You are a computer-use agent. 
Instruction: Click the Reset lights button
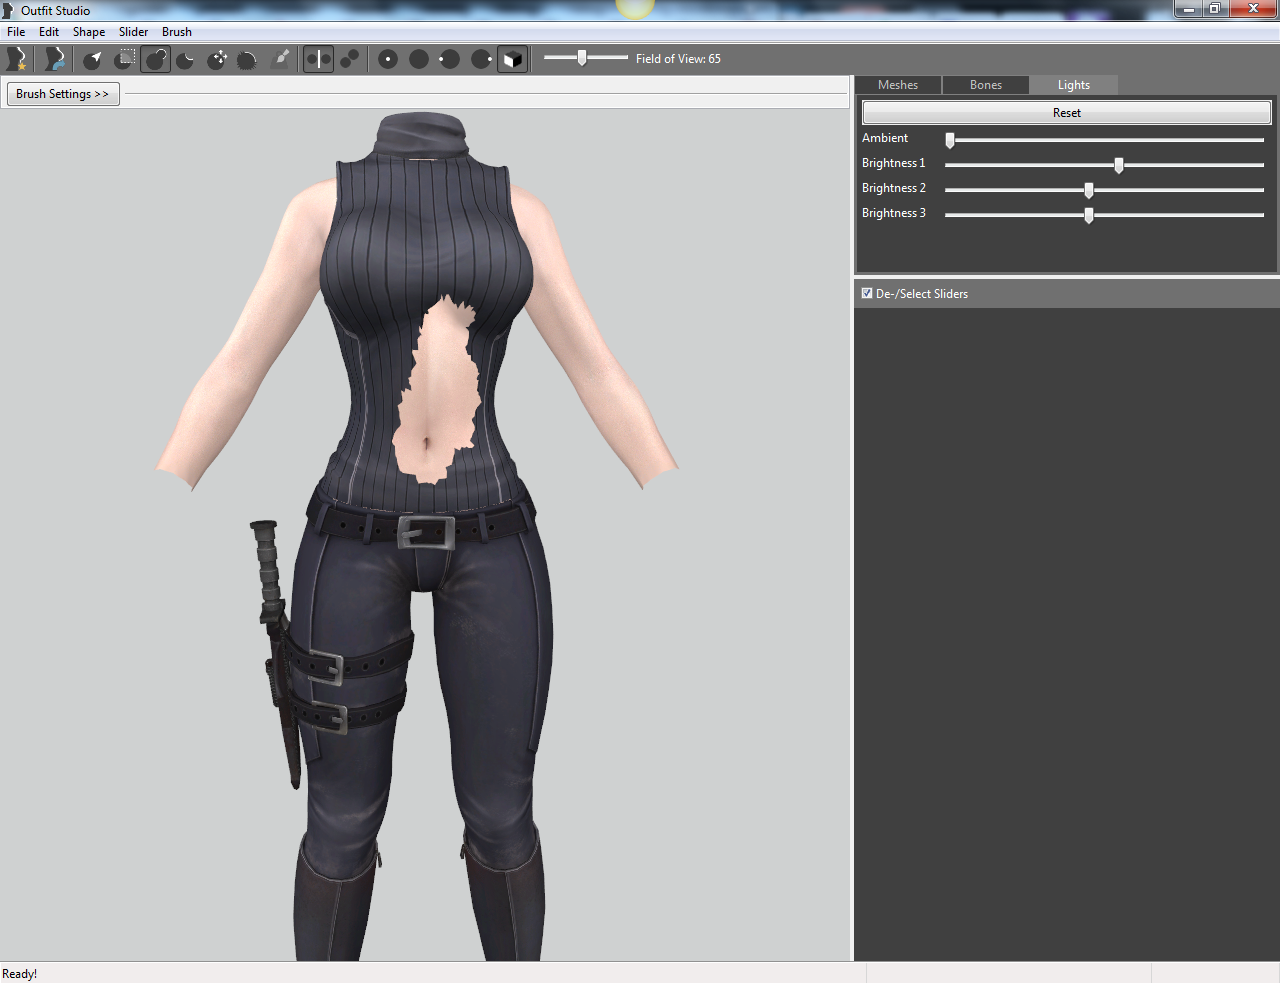coord(1067,113)
